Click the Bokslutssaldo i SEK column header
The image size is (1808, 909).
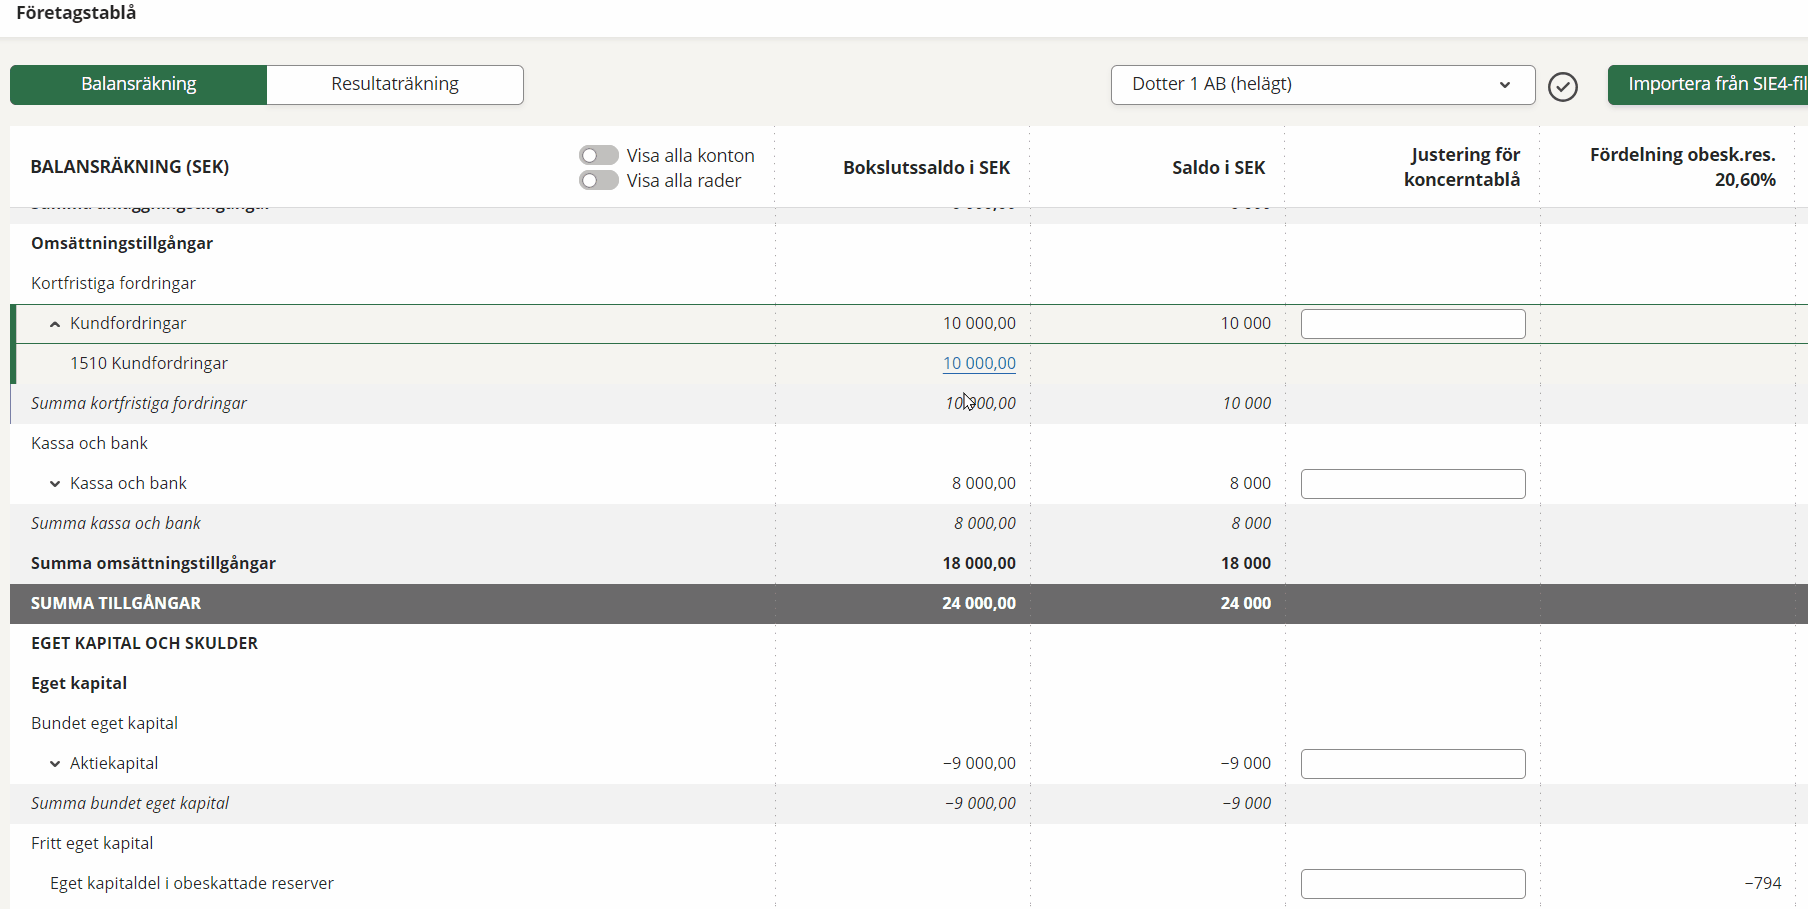click(925, 168)
